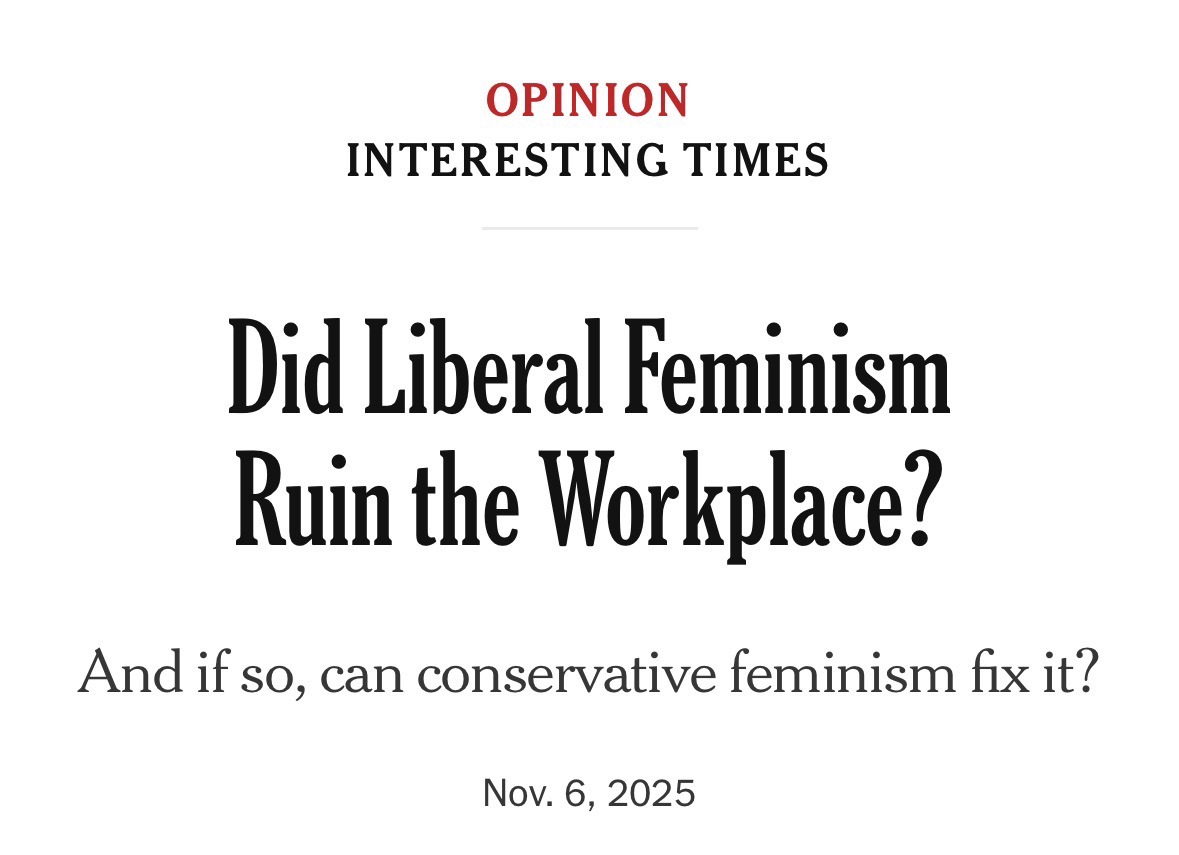Click the word 'Ruin' in the headline
The width and height of the screenshot is (1179, 855).
[x=314, y=499]
